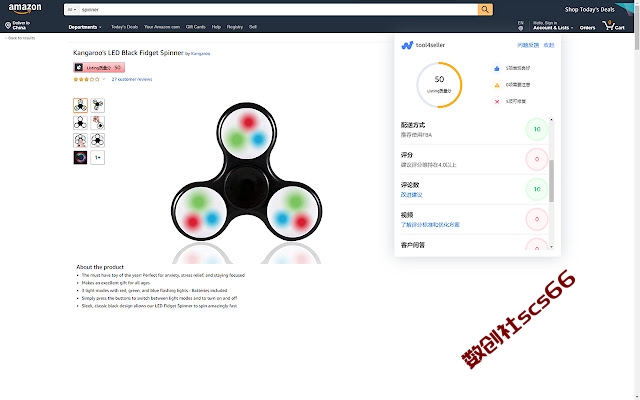
Task: Click the Kangaroo brand link
Action: point(200,53)
